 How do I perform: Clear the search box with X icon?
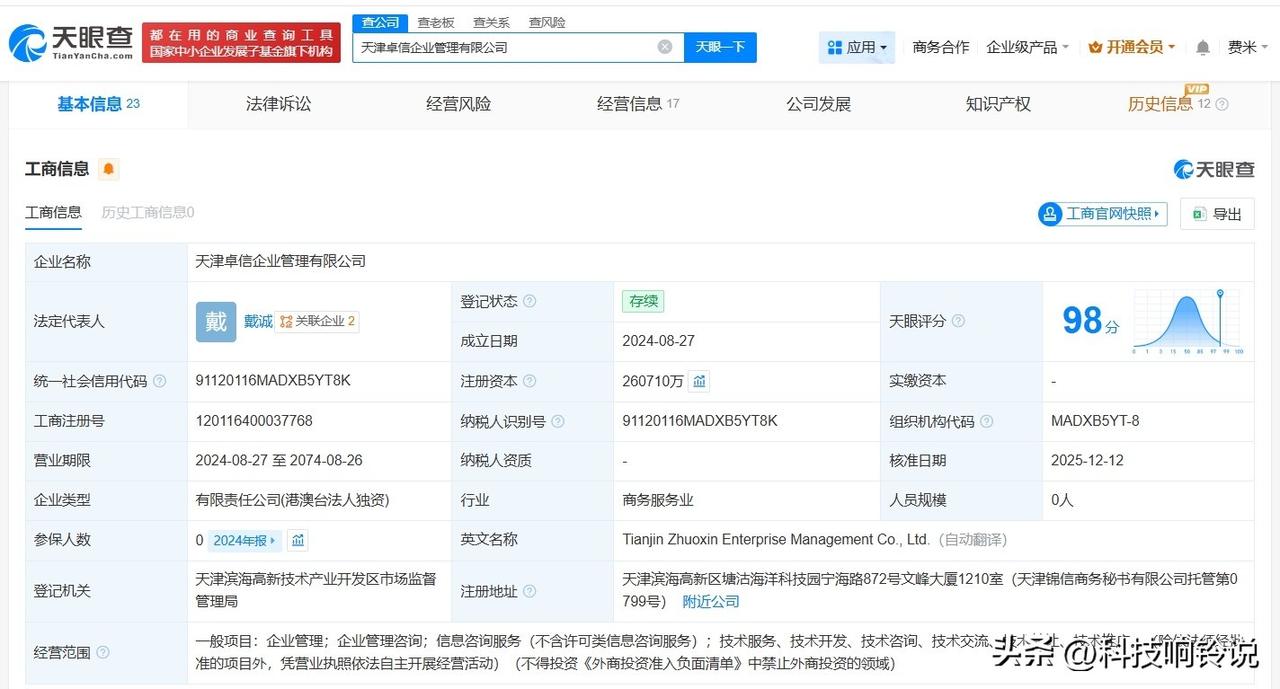[x=665, y=47]
